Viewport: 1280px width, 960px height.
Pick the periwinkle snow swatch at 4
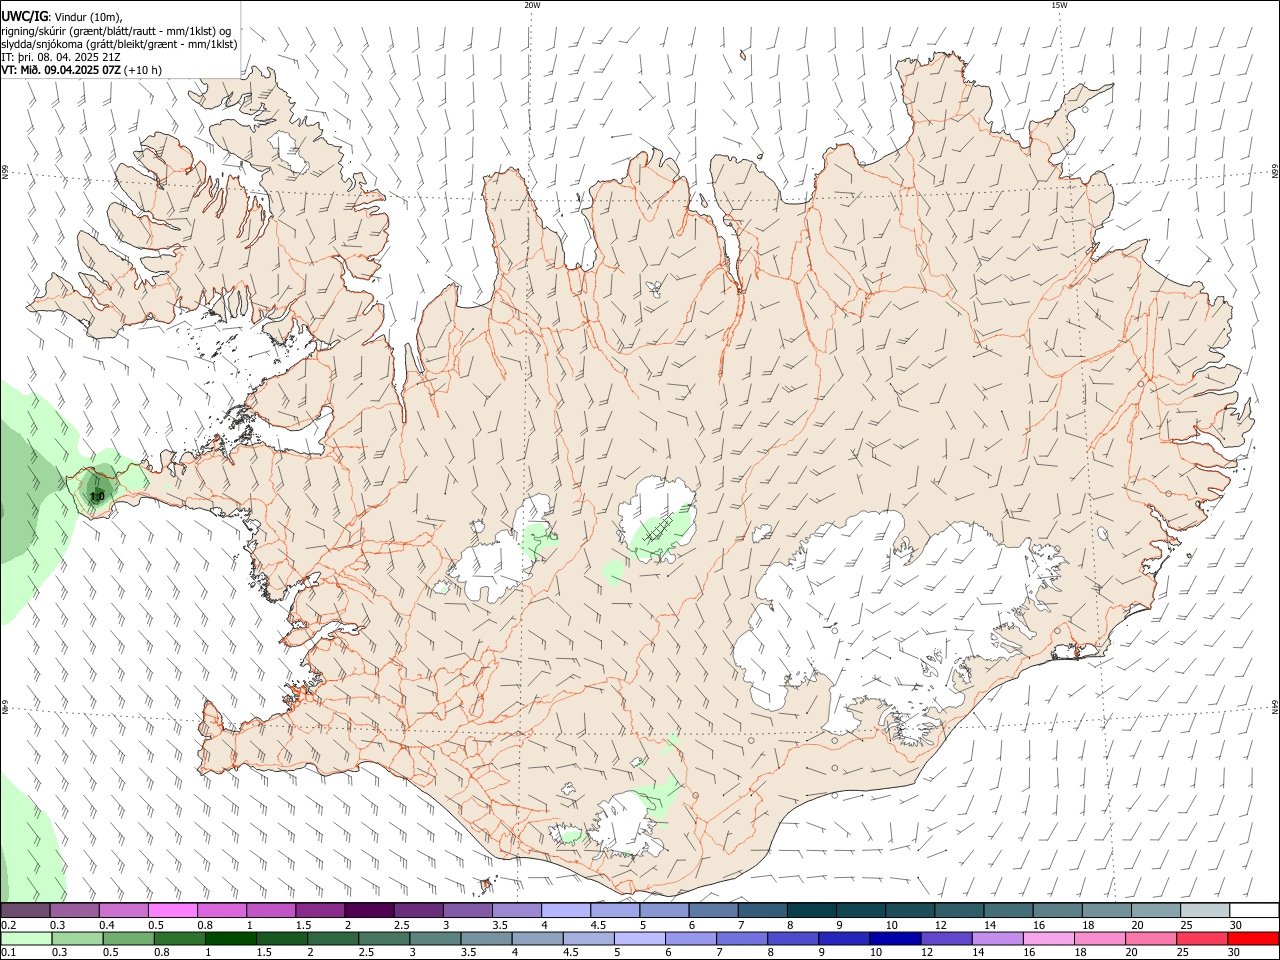click(x=566, y=910)
